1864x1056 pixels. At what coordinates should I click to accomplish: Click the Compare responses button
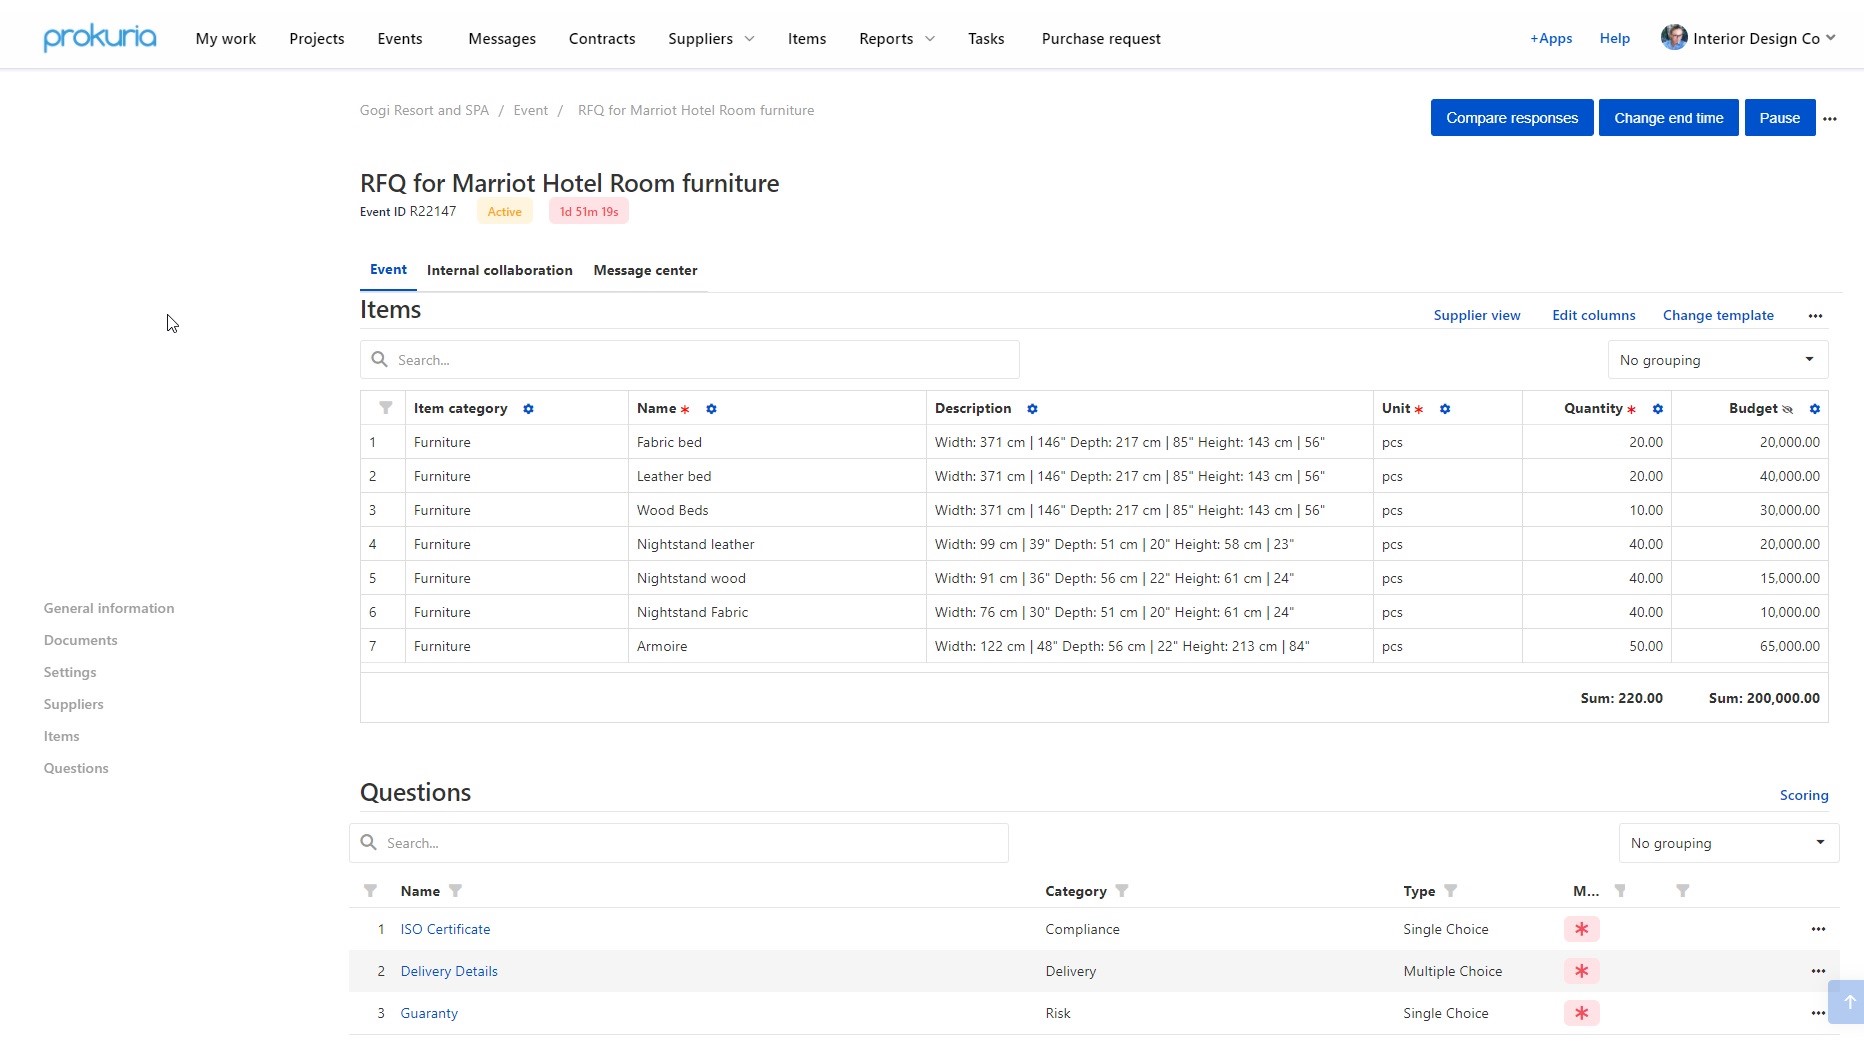click(x=1511, y=117)
